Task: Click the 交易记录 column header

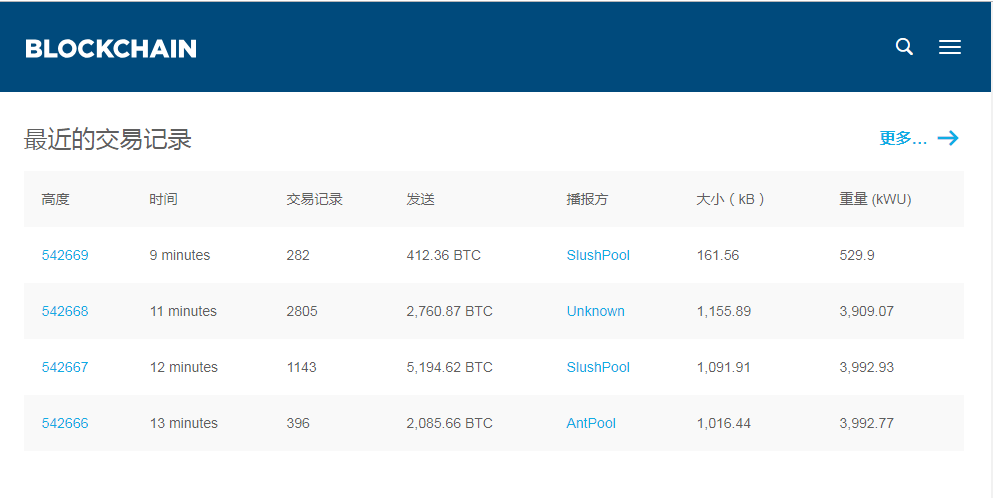Action: 314,199
